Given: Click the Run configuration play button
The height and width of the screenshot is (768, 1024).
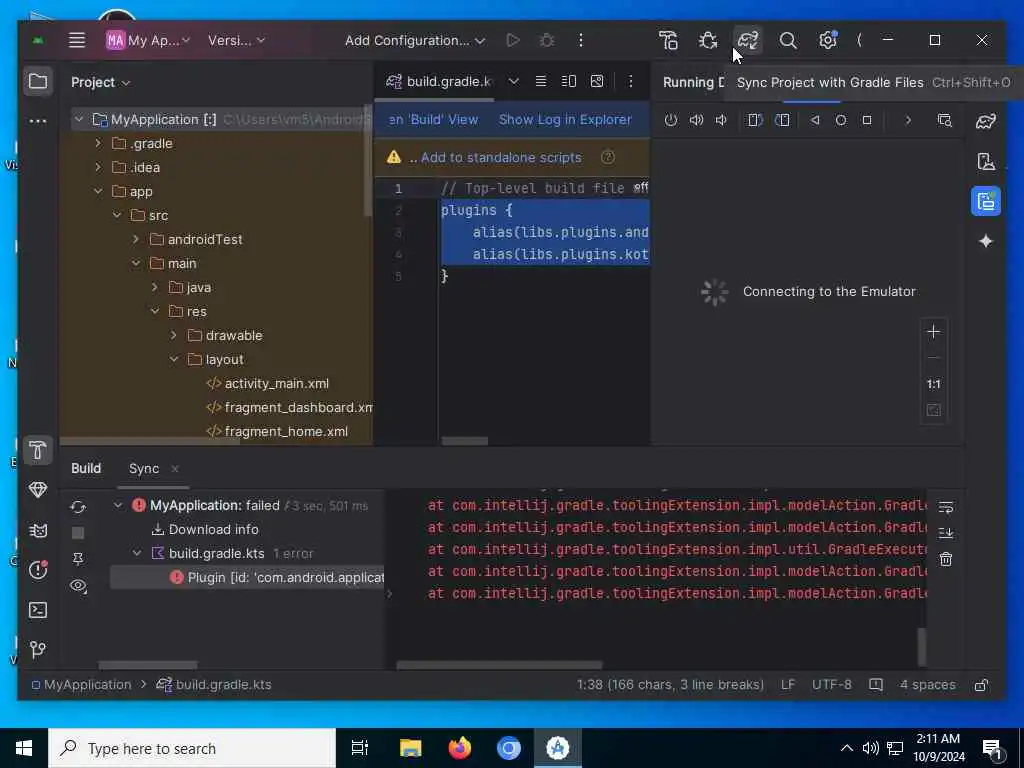Looking at the screenshot, I should [513, 40].
